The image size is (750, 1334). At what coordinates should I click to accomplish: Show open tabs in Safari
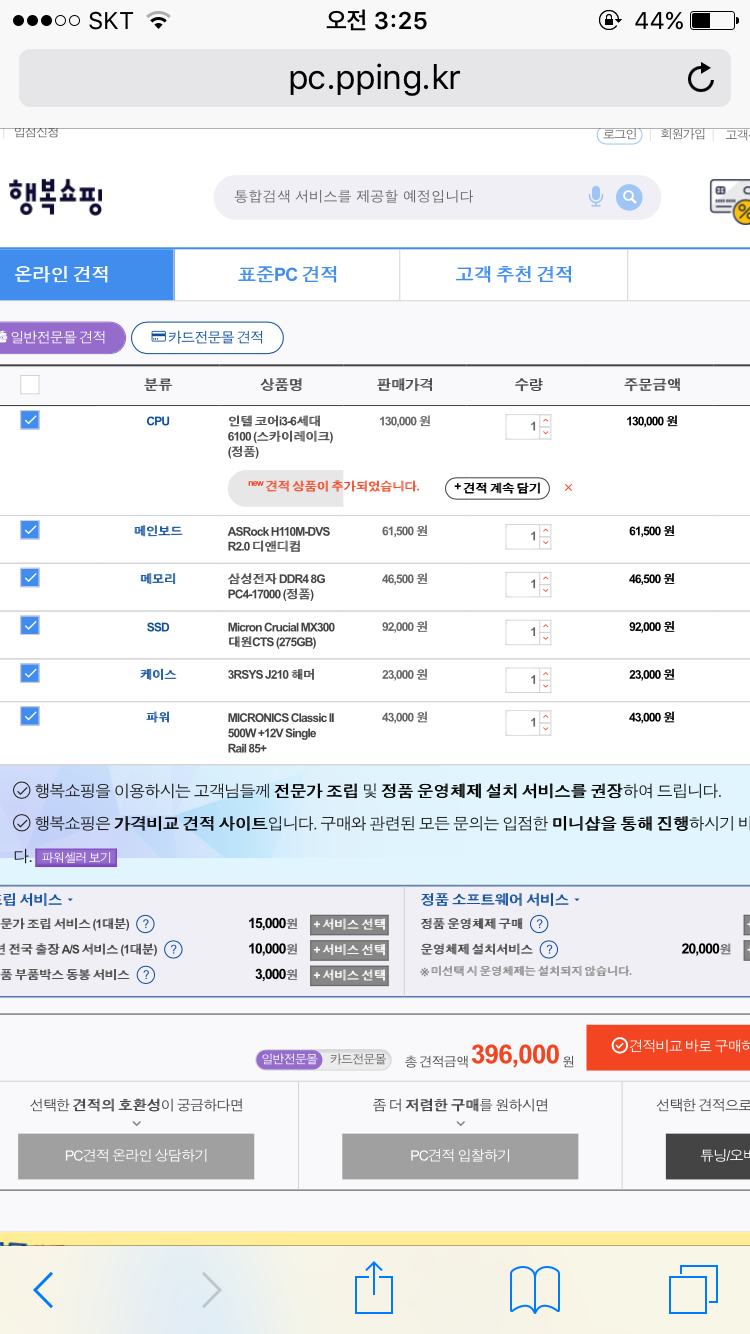tap(693, 1289)
